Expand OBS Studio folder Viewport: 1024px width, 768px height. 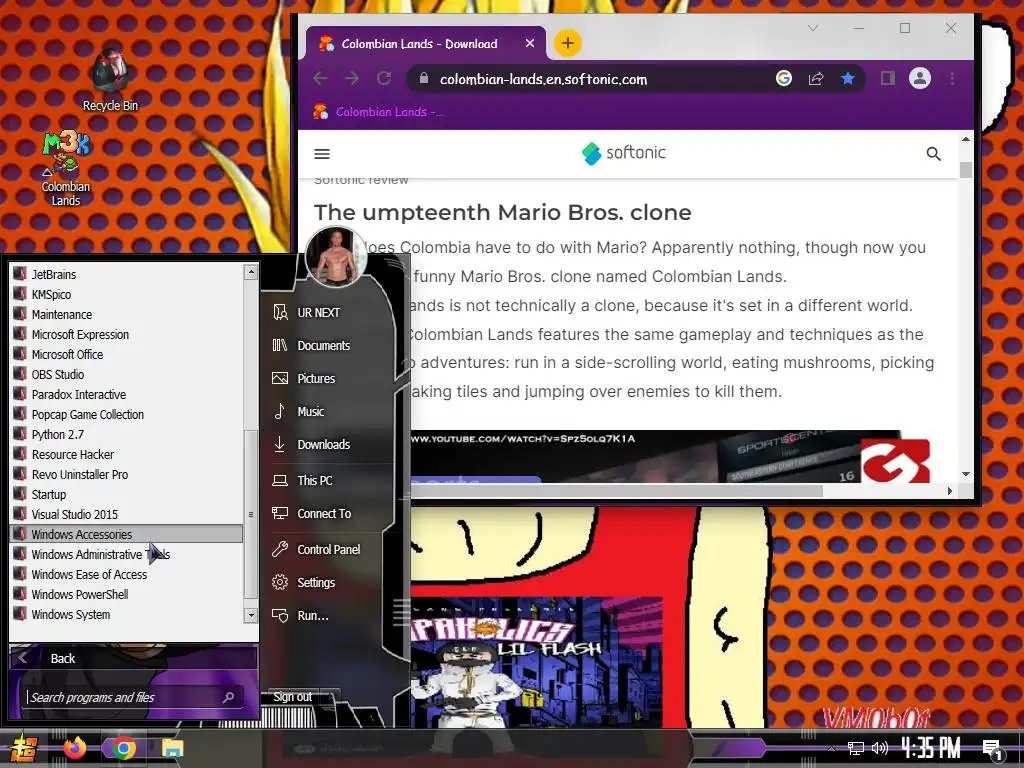point(127,375)
